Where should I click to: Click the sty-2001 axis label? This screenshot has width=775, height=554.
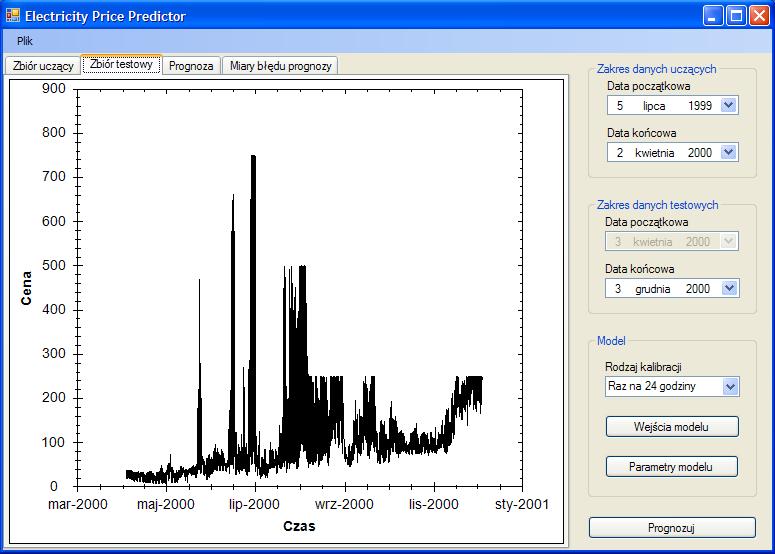(x=522, y=504)
